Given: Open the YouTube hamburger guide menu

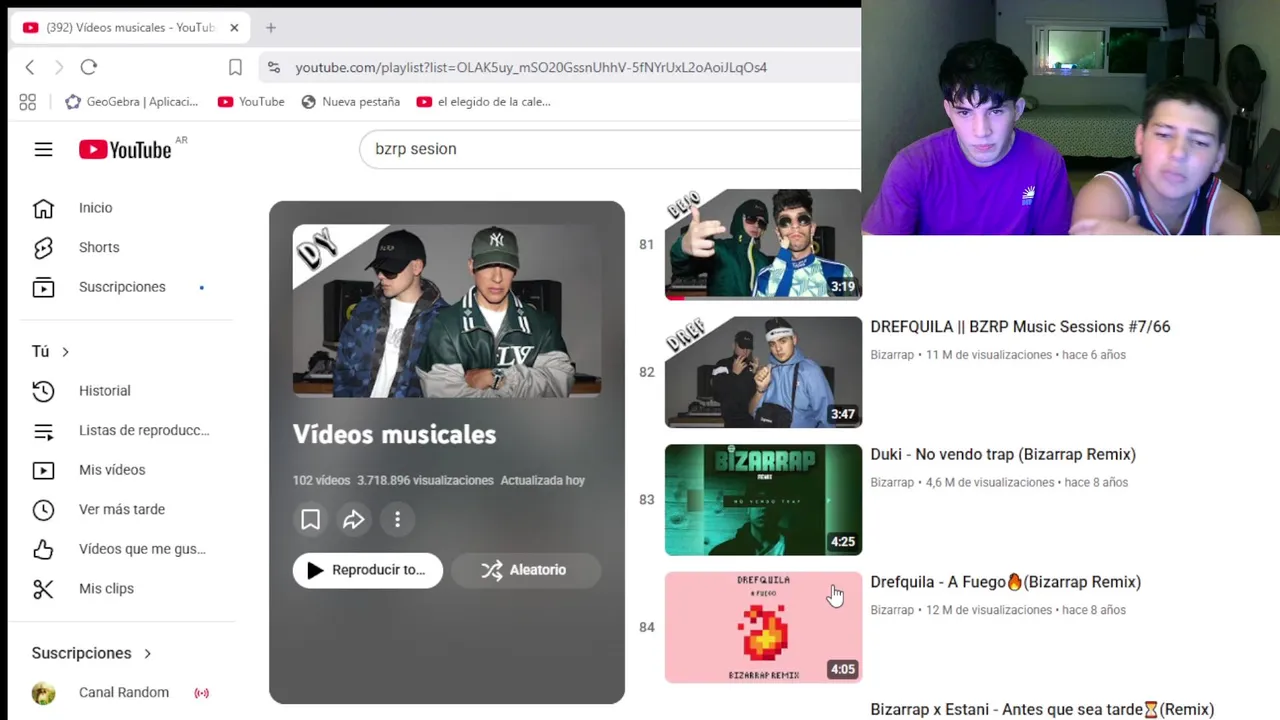Looking at the screenshot, I should point(43,149).
